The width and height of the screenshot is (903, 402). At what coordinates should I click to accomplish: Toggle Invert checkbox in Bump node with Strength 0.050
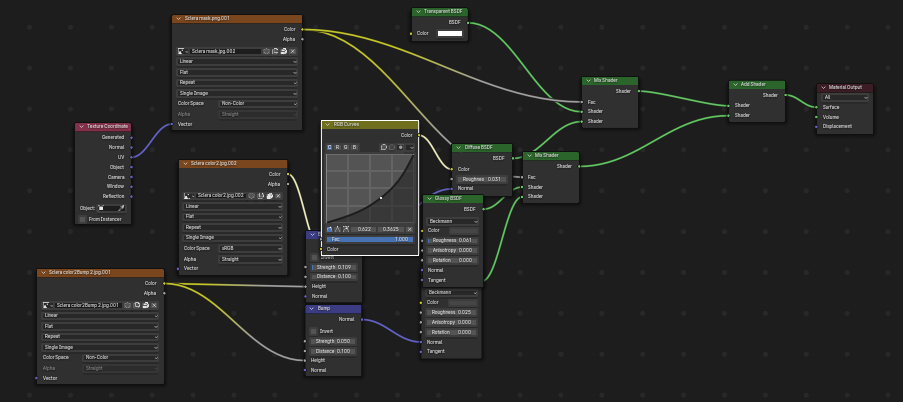coord(314,331)
